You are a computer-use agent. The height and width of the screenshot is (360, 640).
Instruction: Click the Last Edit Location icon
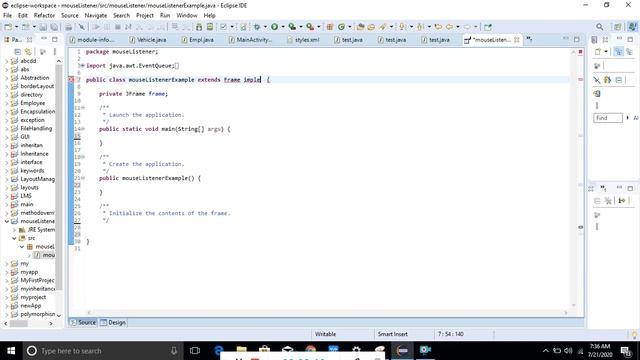(438, 27)
